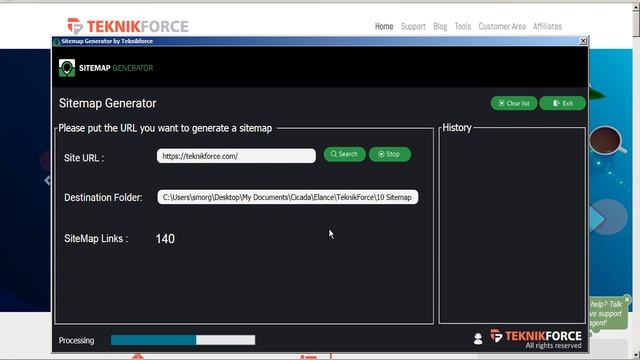Focus the Site URL field
Viewport: 640px width, 360px height.
(x=236, y=156)
